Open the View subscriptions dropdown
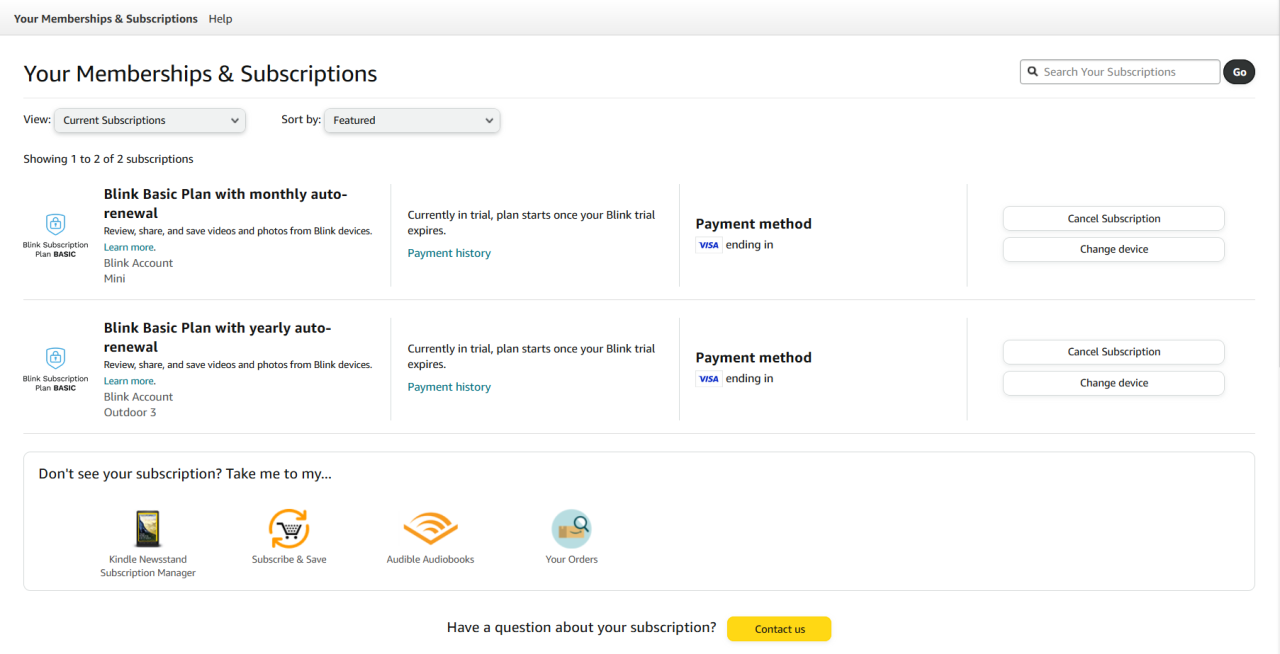 tap(148, 120)
